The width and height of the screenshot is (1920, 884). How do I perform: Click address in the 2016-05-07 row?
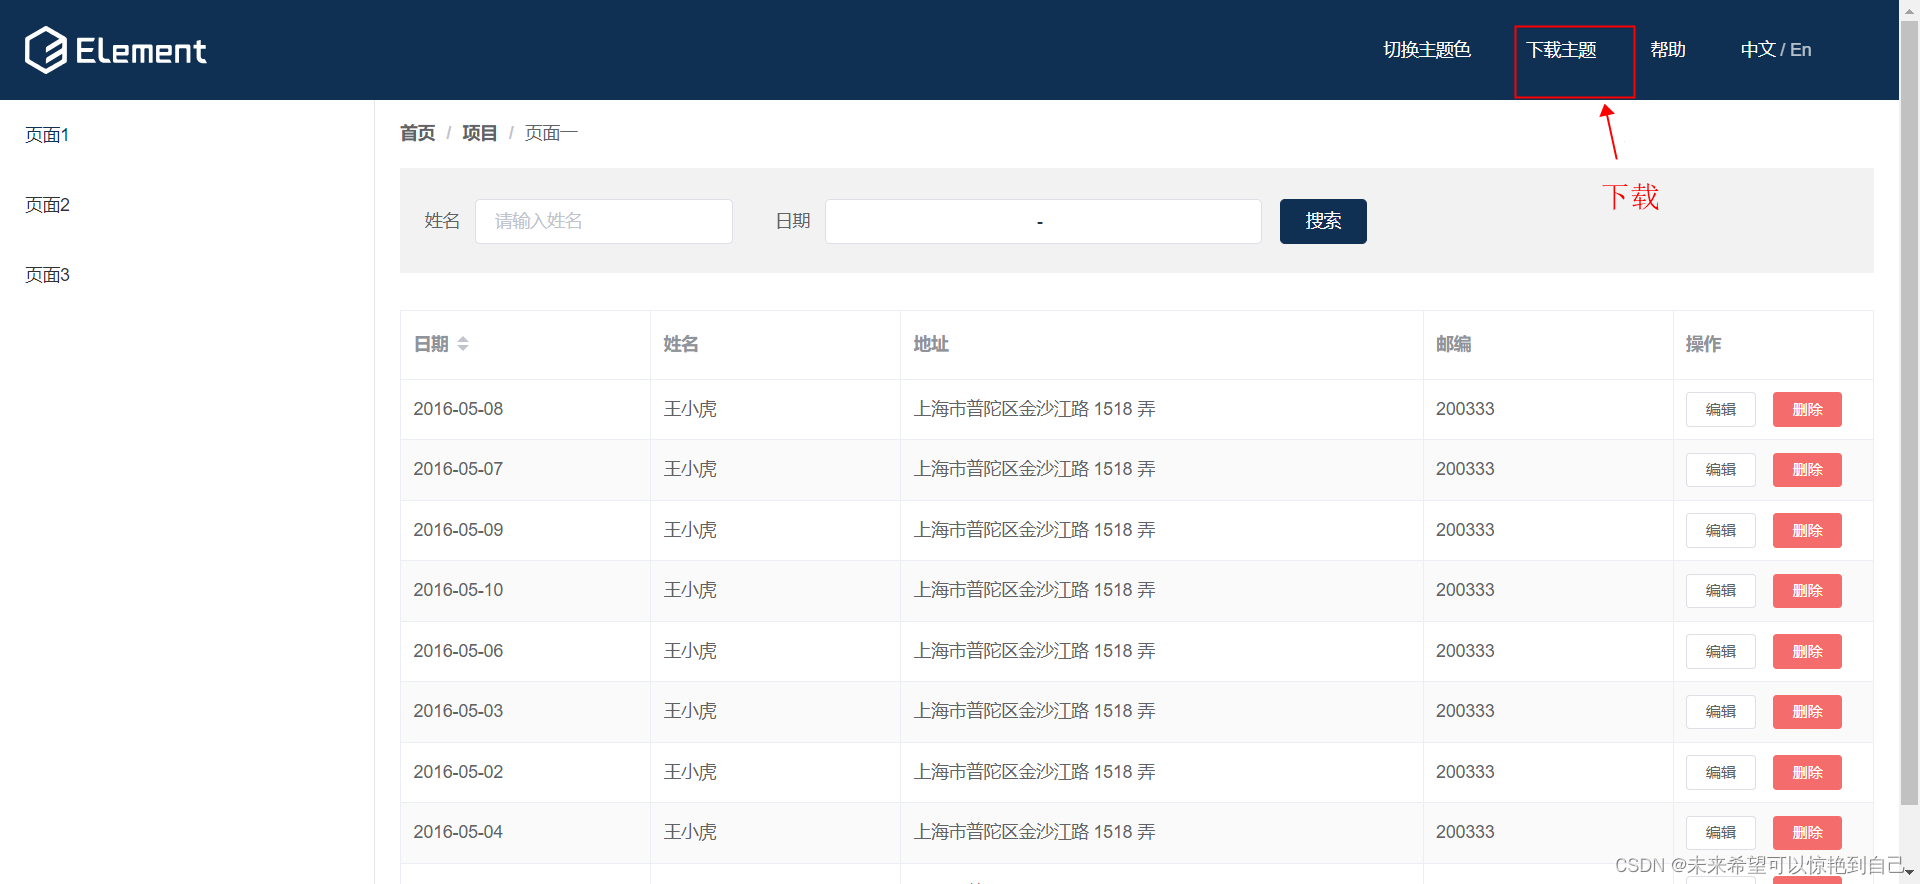pos(1034,469)
